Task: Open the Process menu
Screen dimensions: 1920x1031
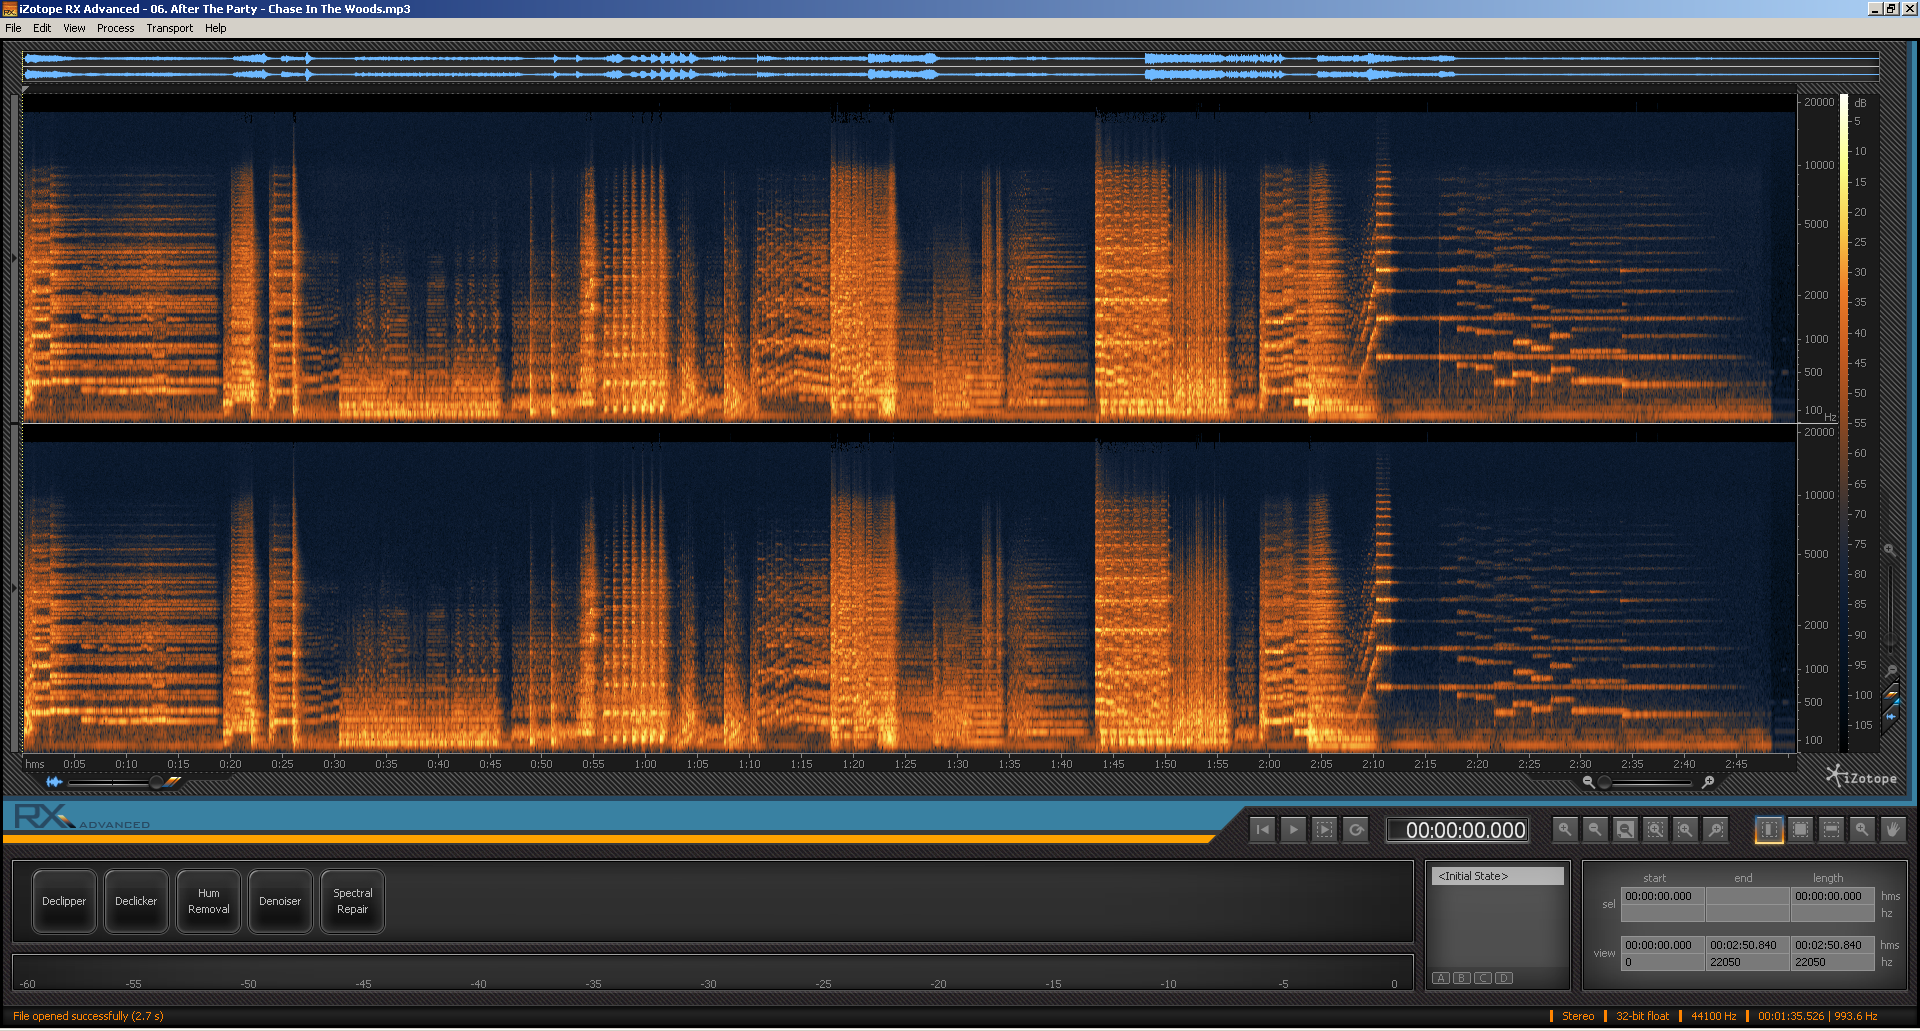Action: click(115, 27)
